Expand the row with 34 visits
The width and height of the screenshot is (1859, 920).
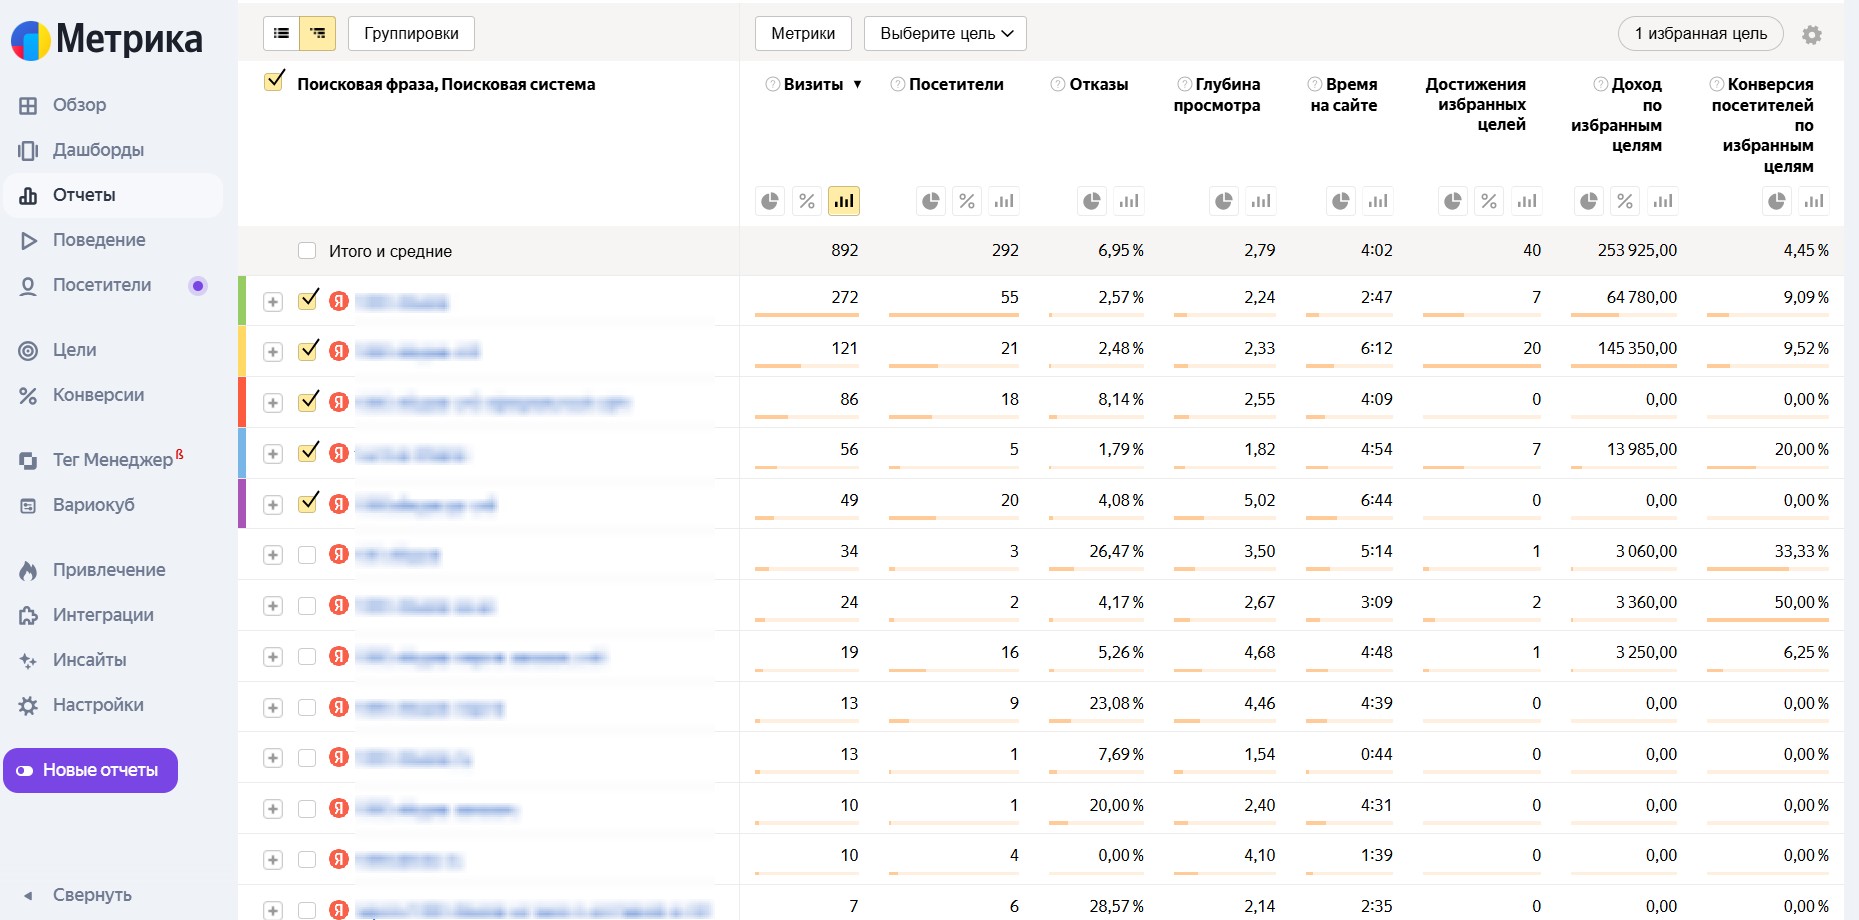[x=273, y=555]
